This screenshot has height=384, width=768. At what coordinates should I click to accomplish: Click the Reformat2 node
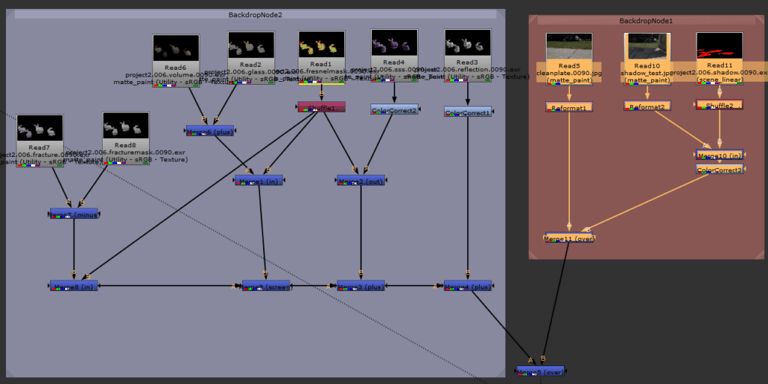coord(648,106)
